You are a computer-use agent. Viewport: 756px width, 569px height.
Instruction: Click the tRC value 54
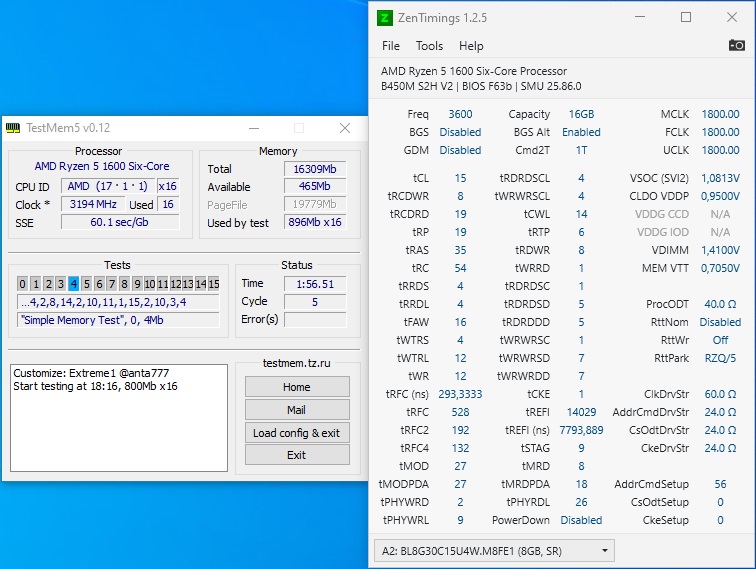tap(460, 268)
